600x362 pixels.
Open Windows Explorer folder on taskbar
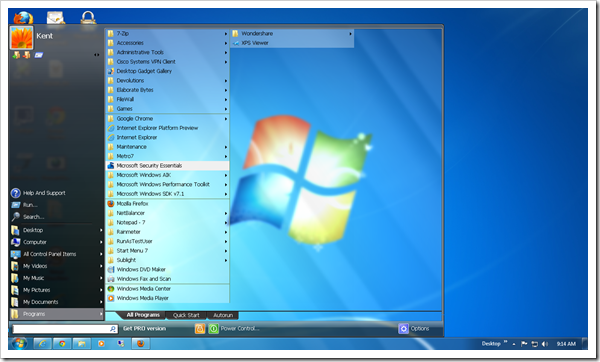pyautogui.click(x=82, y=344)
